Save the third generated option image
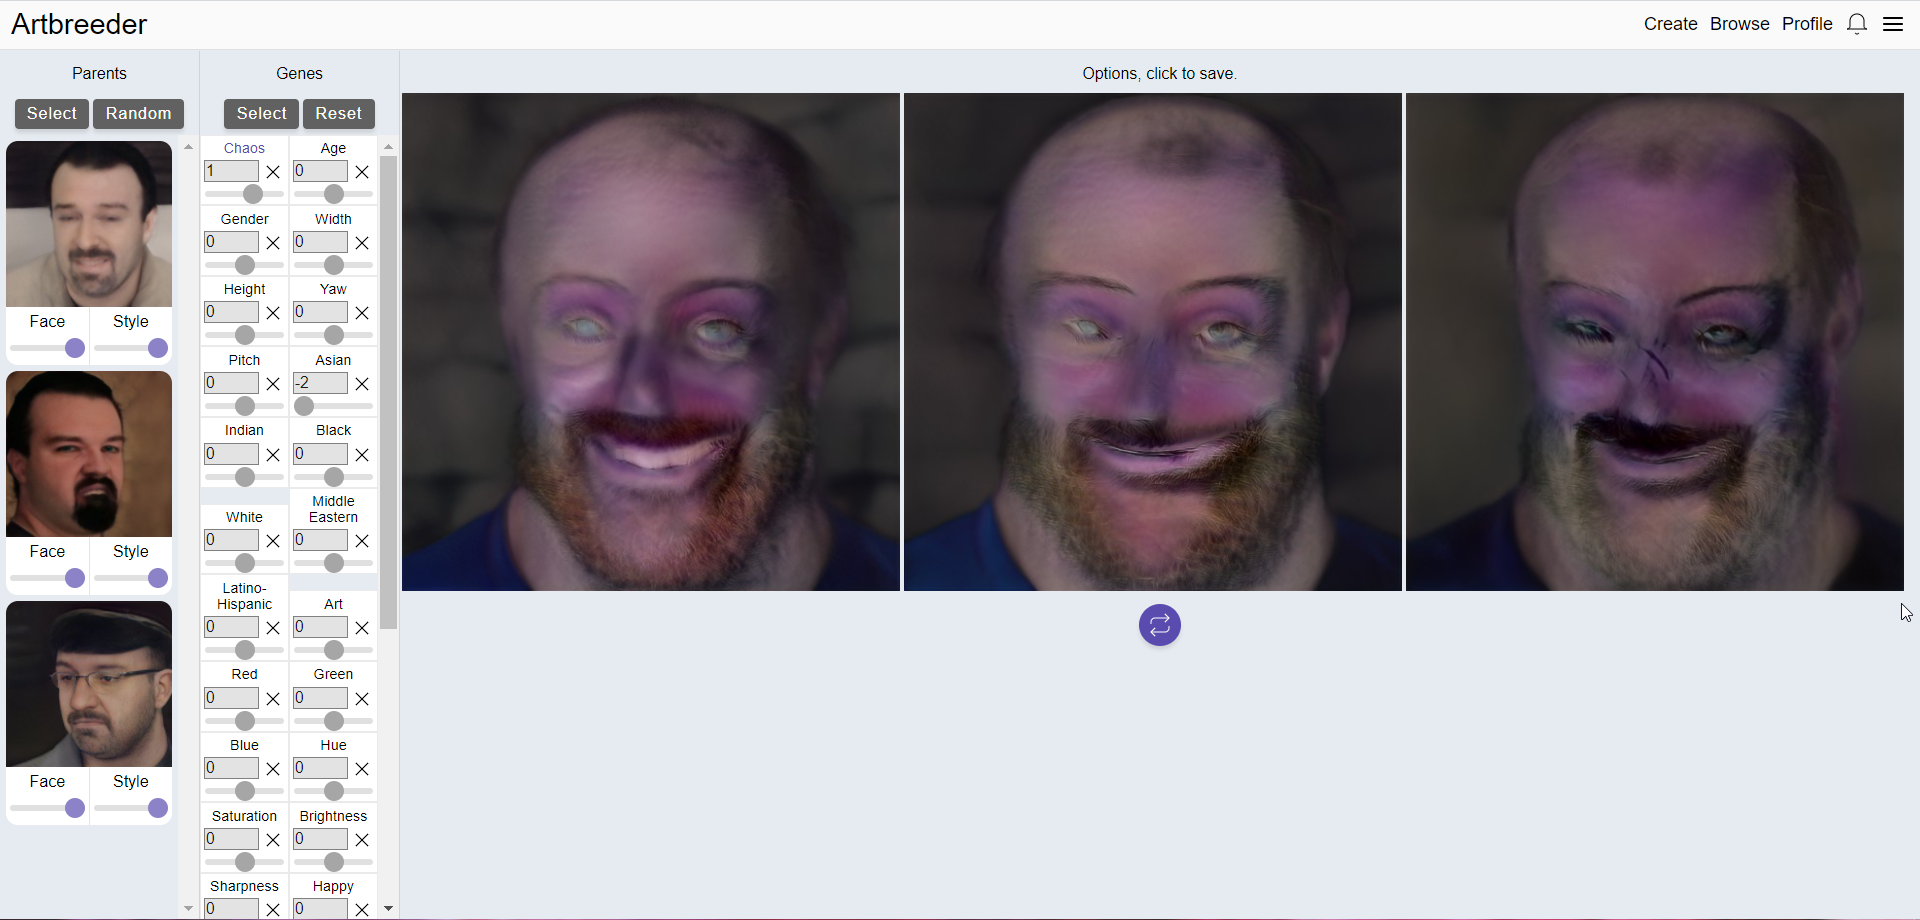 click(1655, 342)
